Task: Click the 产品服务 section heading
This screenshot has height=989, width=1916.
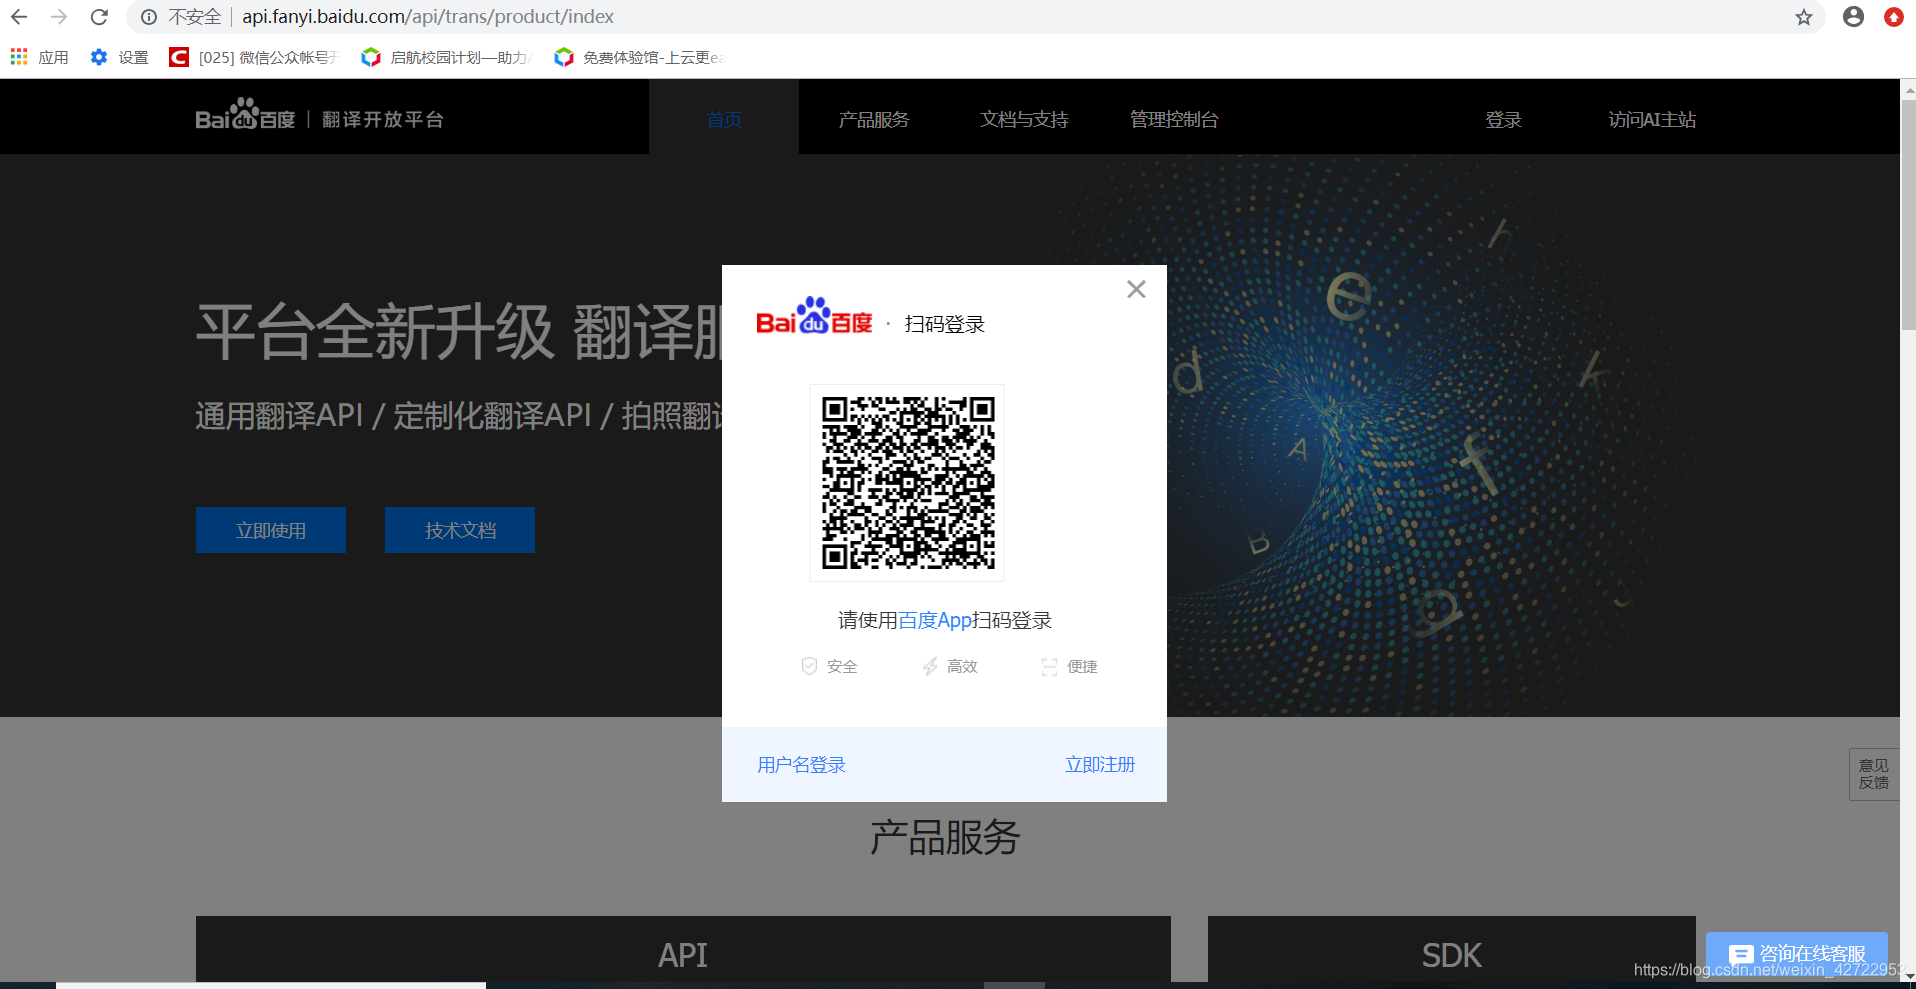Action: click(x=945, y=837)
